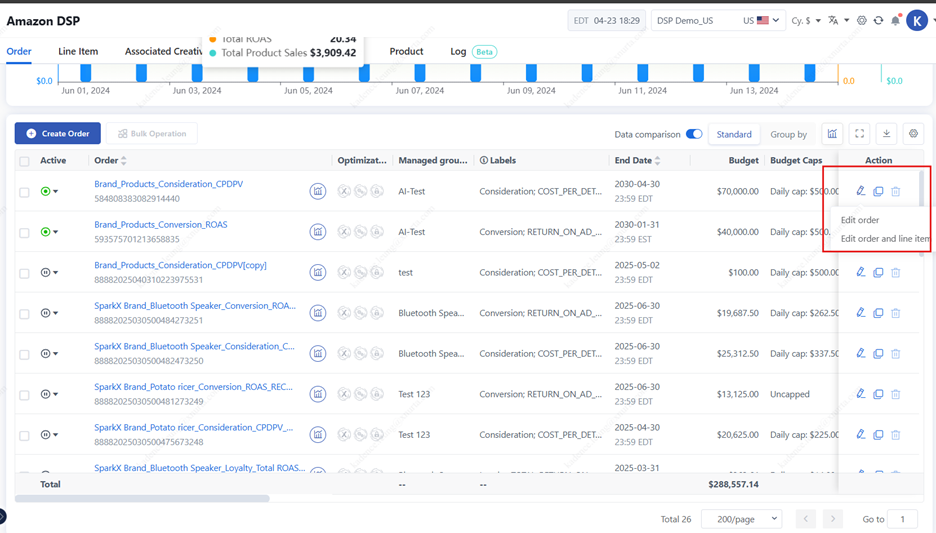The height and width of the screenshot is (533, 936).
Task: Enter fullscreen view of the table
Action: pyautogui.click(x=859, y=134)
